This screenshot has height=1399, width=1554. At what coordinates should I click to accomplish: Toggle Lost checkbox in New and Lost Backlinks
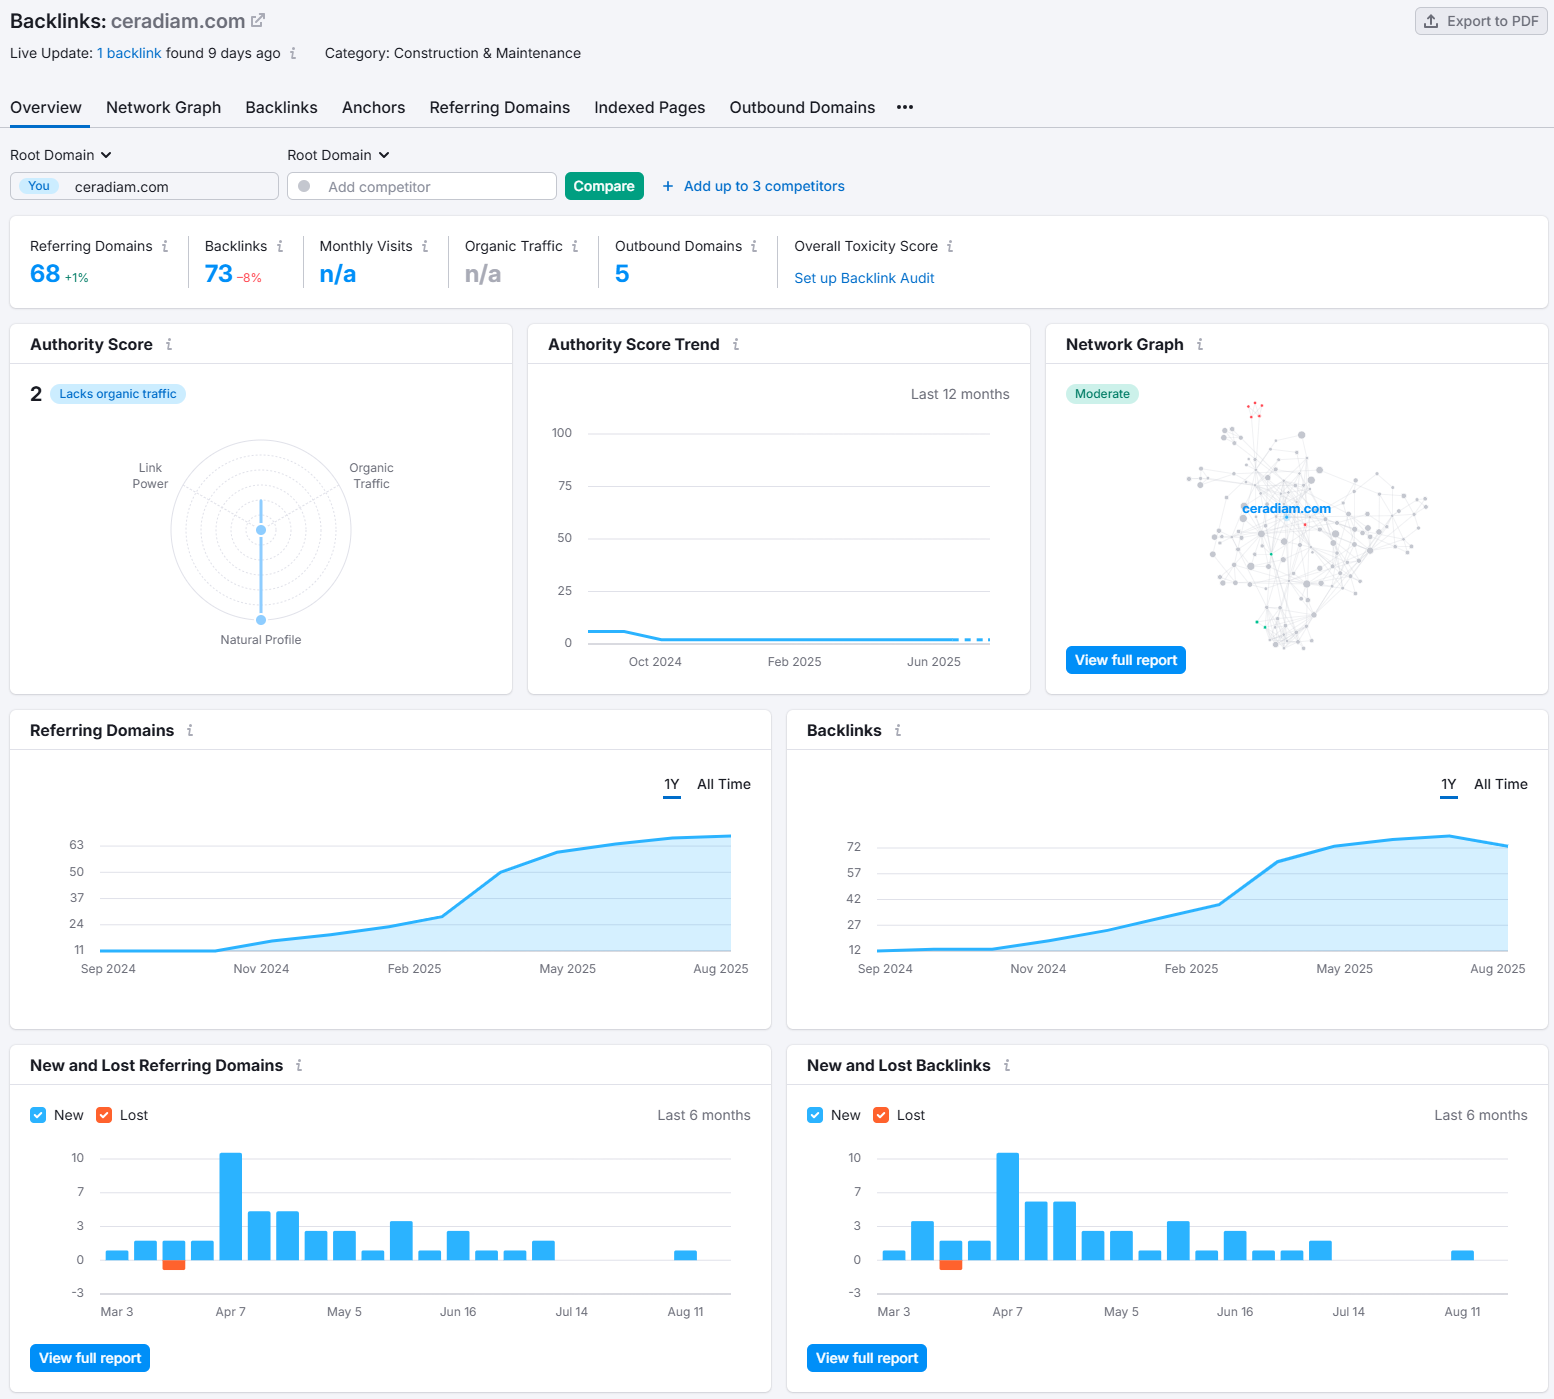click(x=881, y=1115)
